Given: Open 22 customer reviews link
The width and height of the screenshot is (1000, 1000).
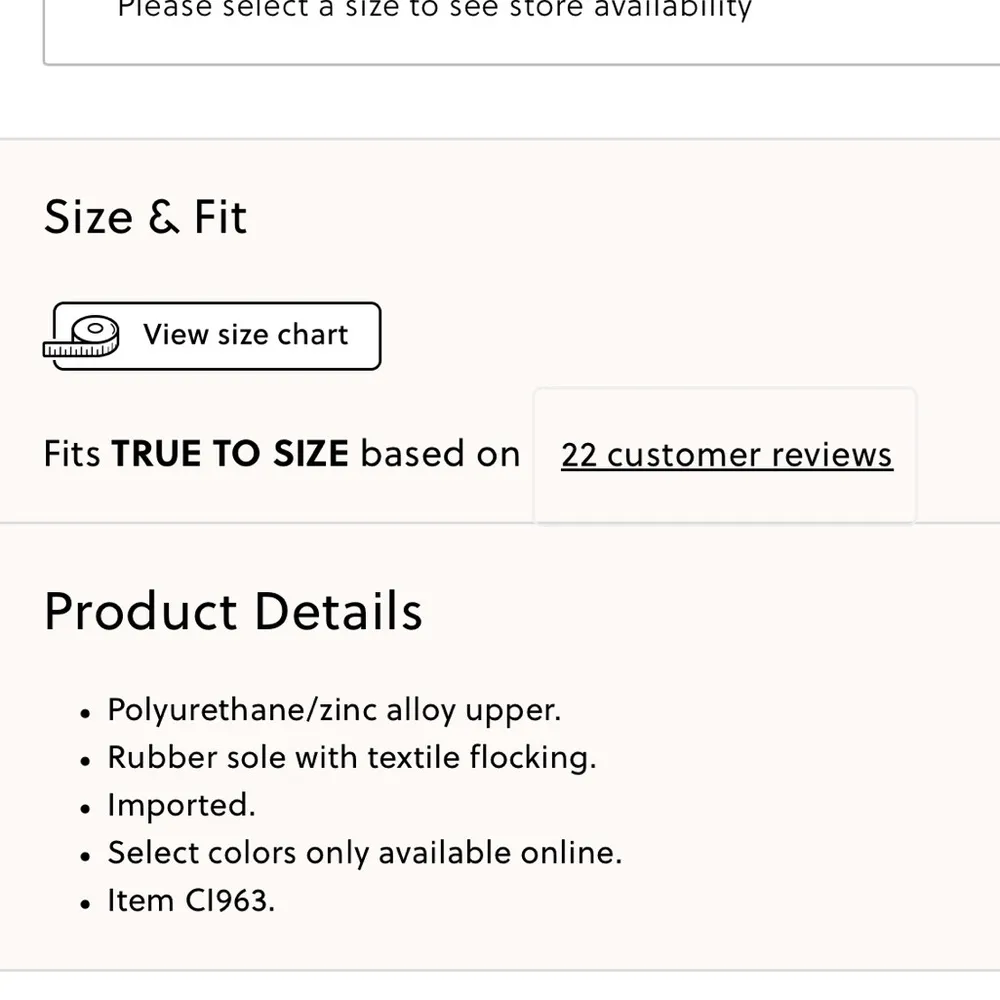Looking at the screenshot, I should (x=726, y=455).
